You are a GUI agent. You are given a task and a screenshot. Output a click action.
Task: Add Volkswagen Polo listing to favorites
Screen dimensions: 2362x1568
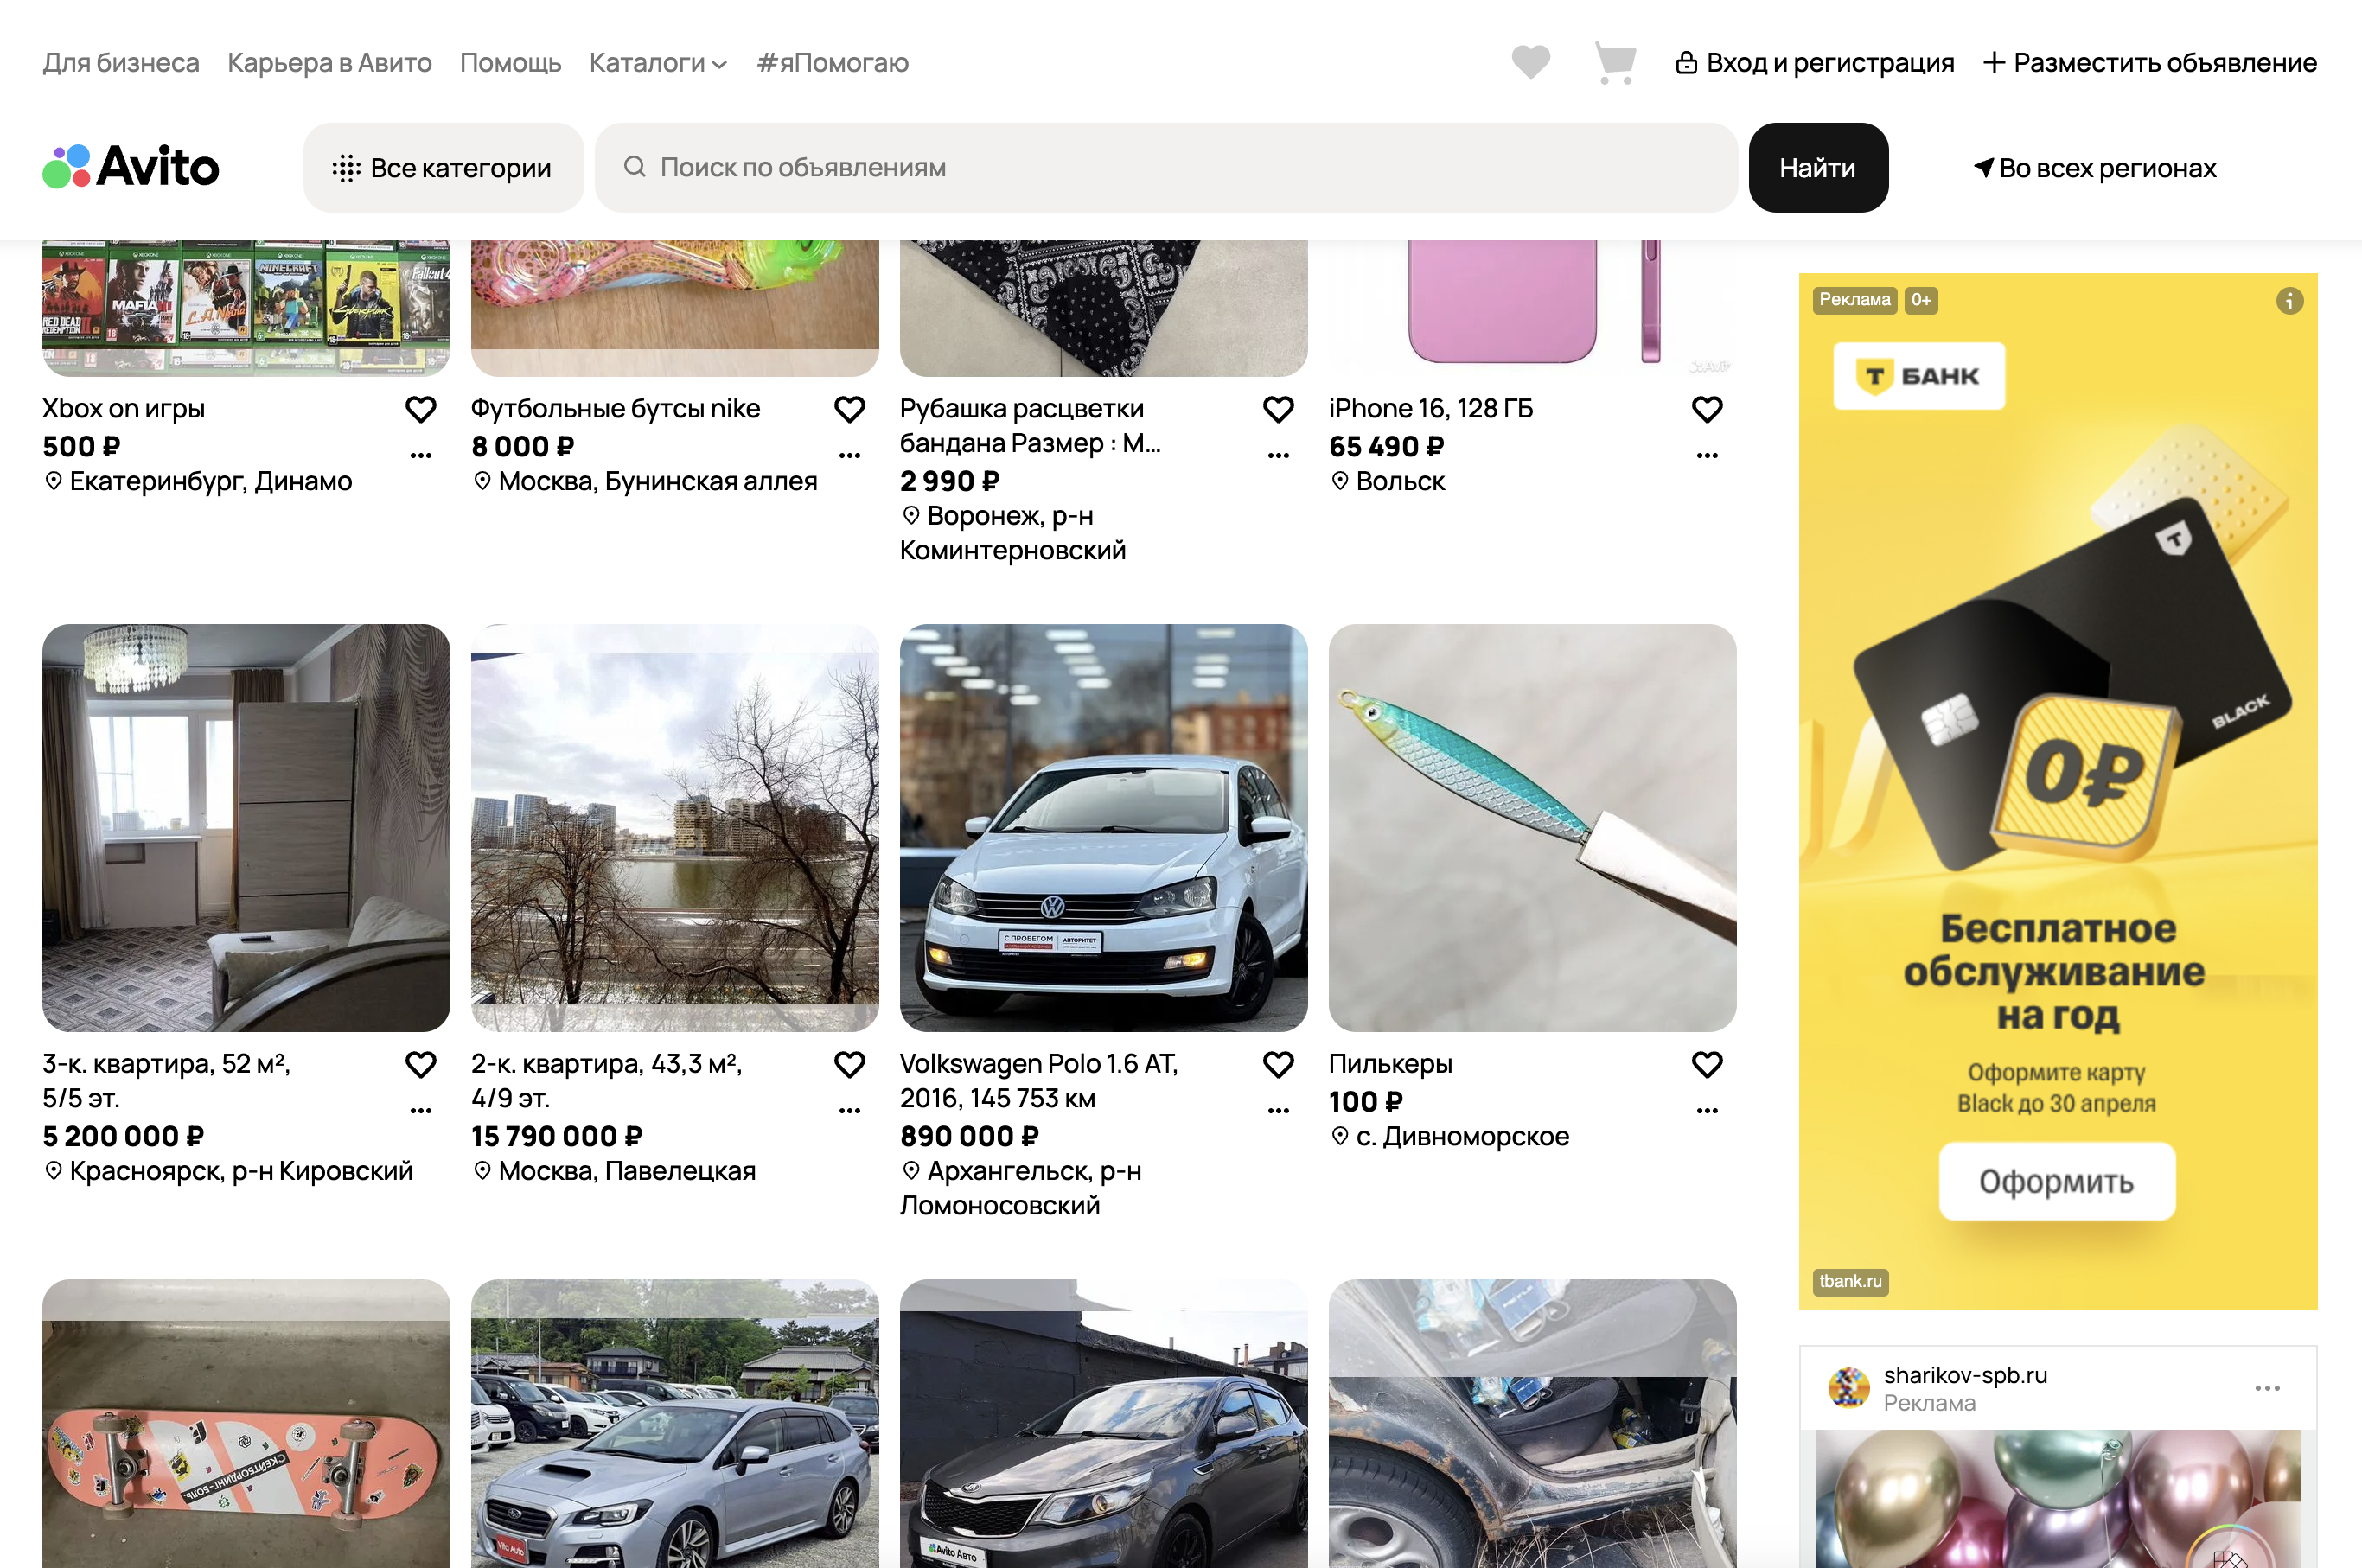[x=1278, y=1064]
